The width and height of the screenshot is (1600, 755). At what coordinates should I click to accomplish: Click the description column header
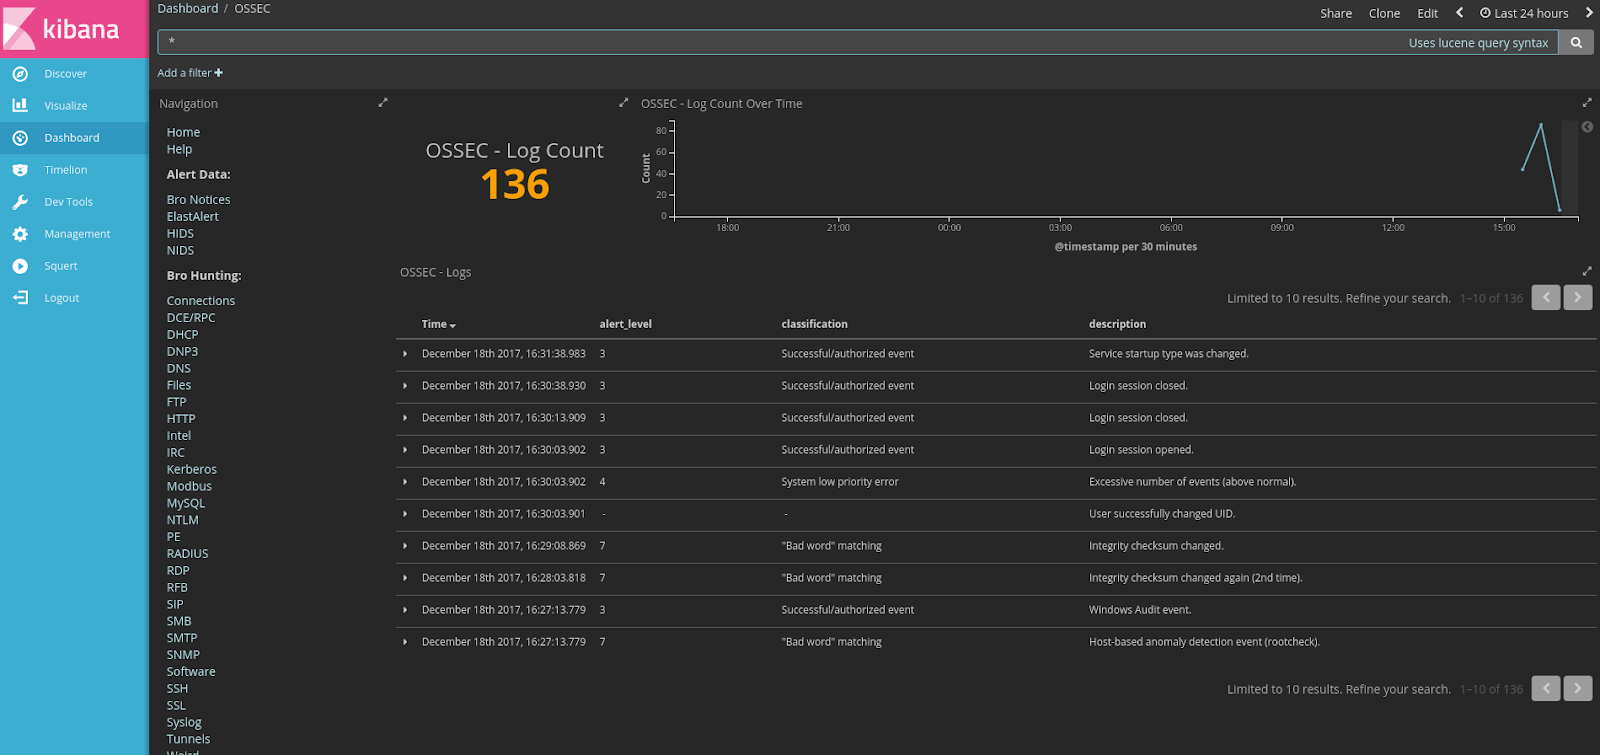pos(1117,324)
